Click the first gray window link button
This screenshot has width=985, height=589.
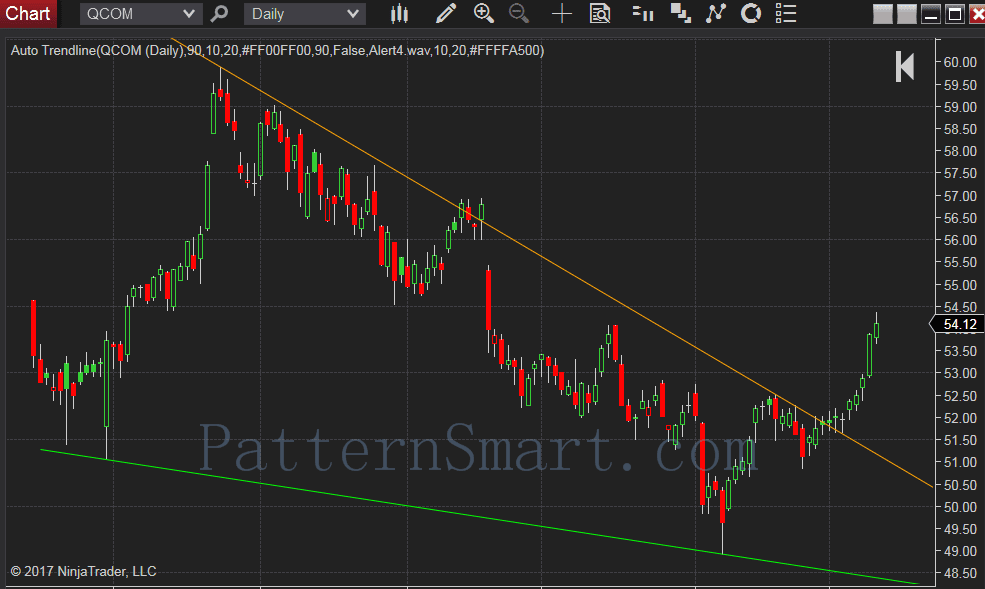883,14
